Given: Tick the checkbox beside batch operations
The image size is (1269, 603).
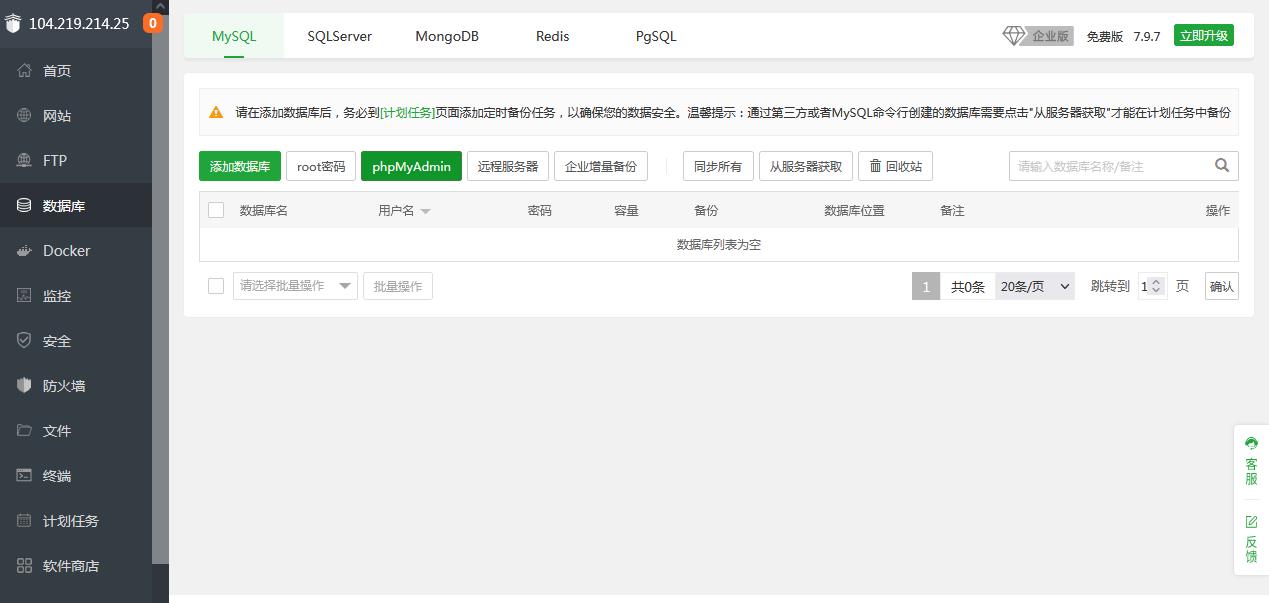Looking at the screenshot, I should (216, 285).
